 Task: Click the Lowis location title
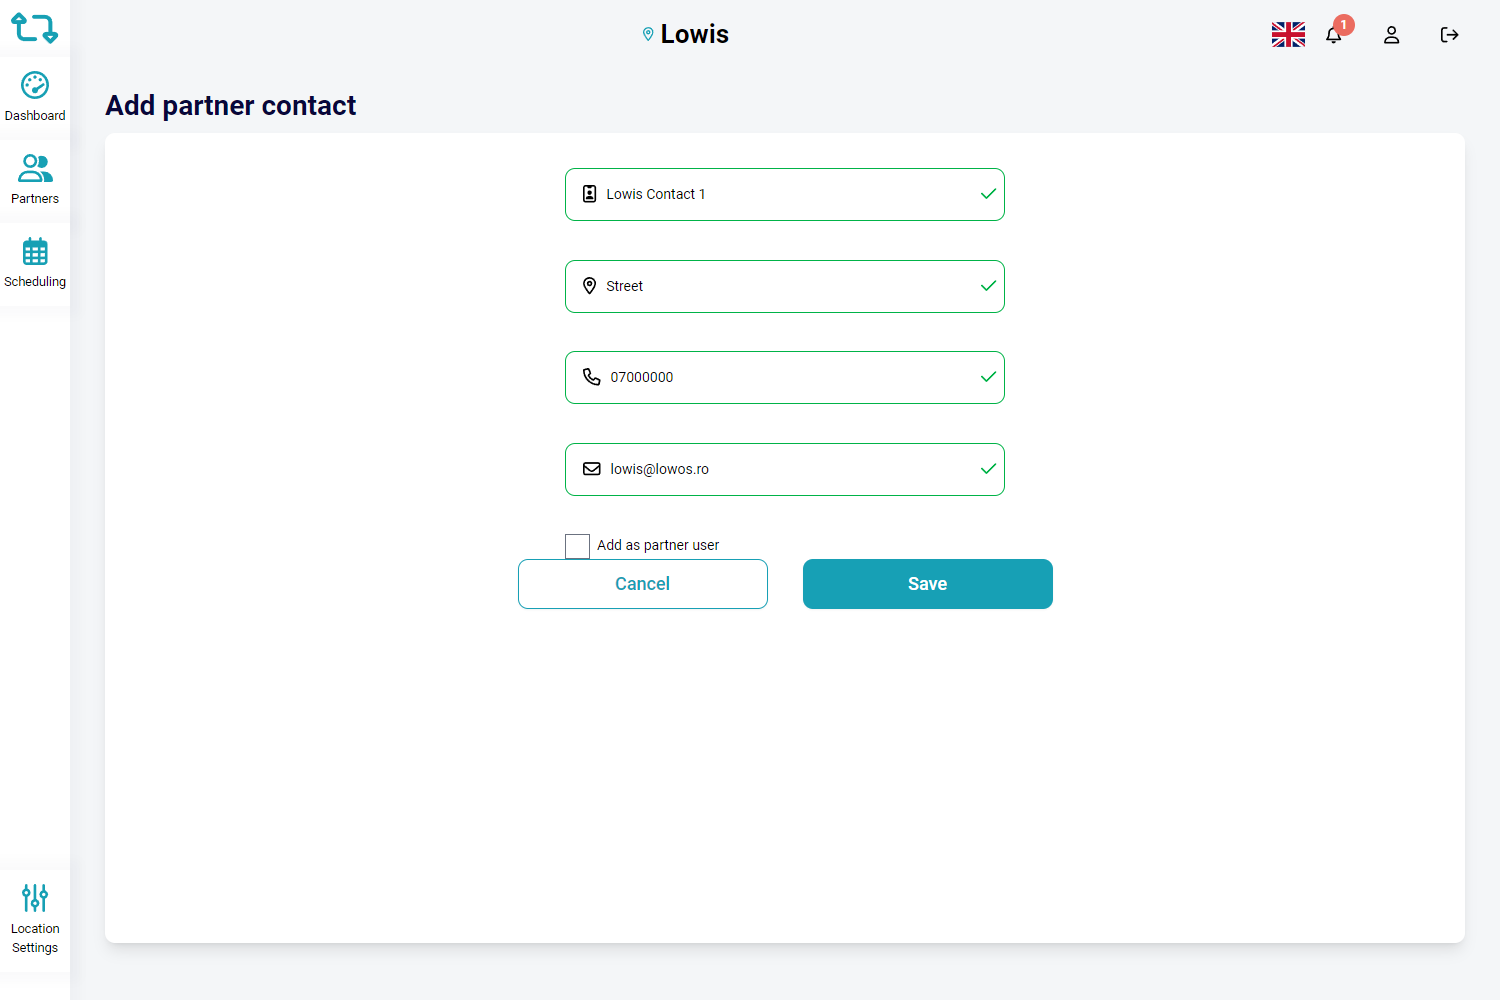click(x=695, y=34)
